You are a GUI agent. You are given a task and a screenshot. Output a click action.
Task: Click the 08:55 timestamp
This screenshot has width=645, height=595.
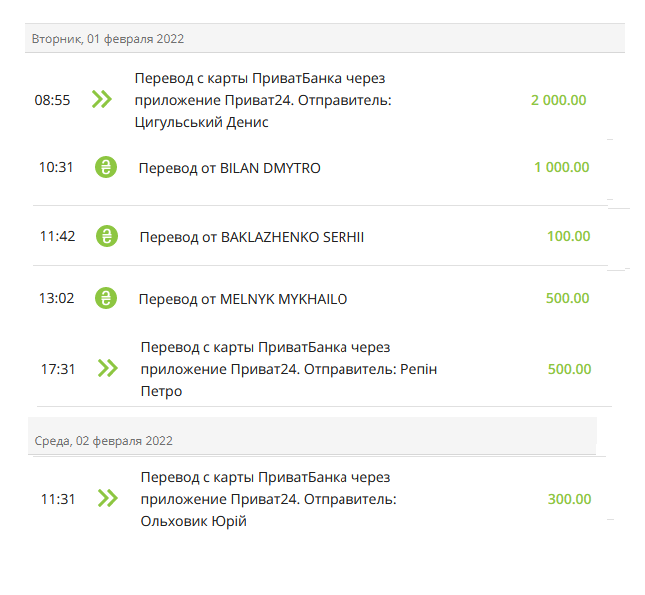(x=52, y=100)
